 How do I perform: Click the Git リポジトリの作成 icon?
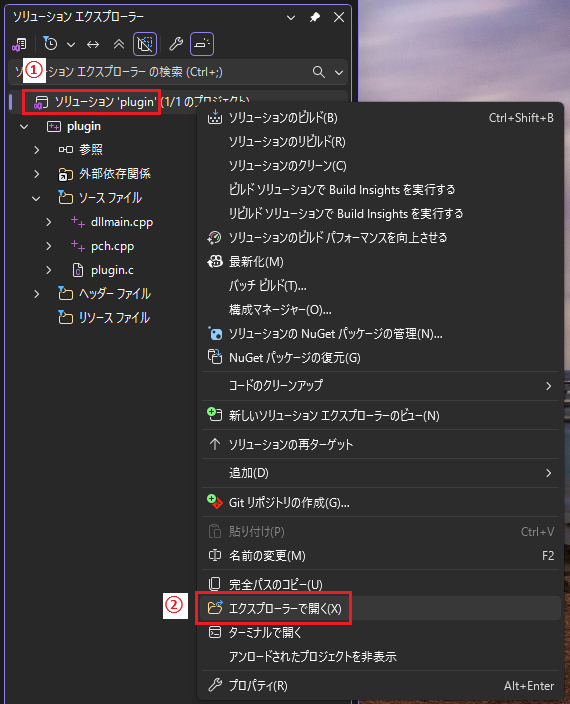click(215, 502)
